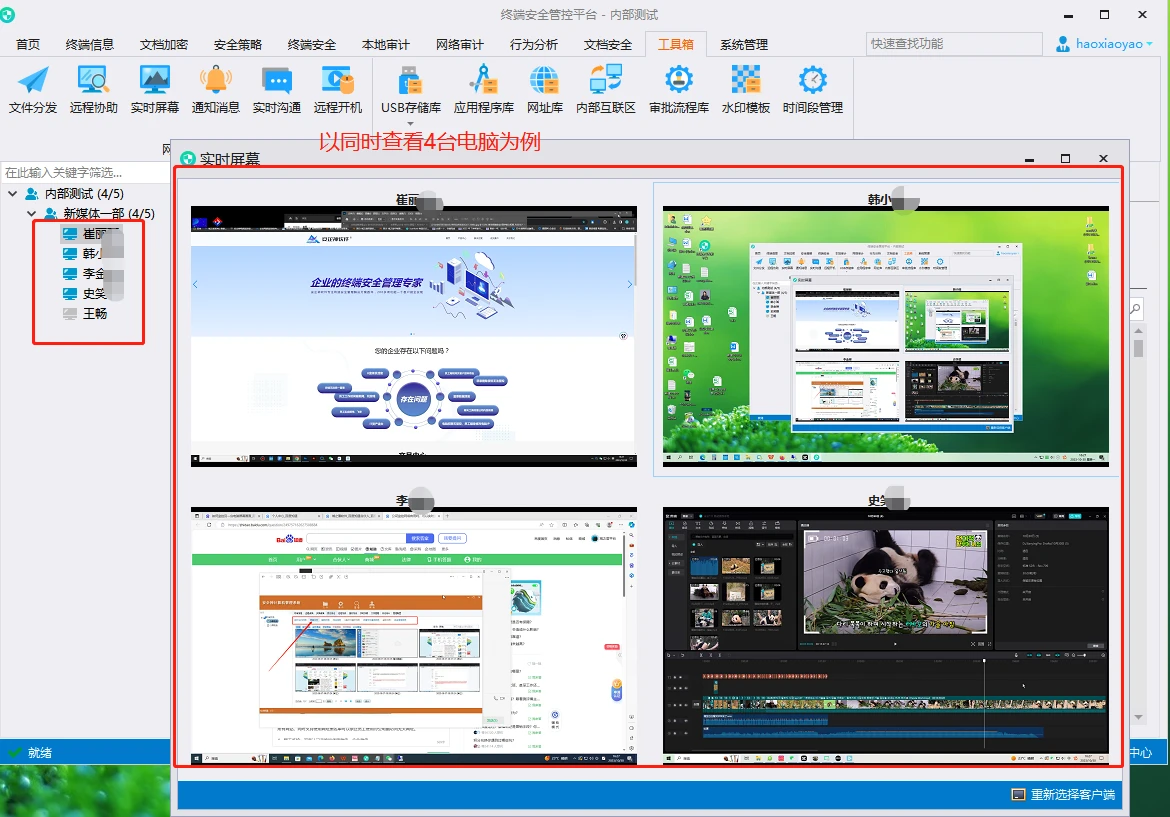Image resolution: width=1170 pixels, height=817 pixels.
Task: Click the scrollbar up arrow at right
Action: pyautogui.click(x=1139, y=331)
